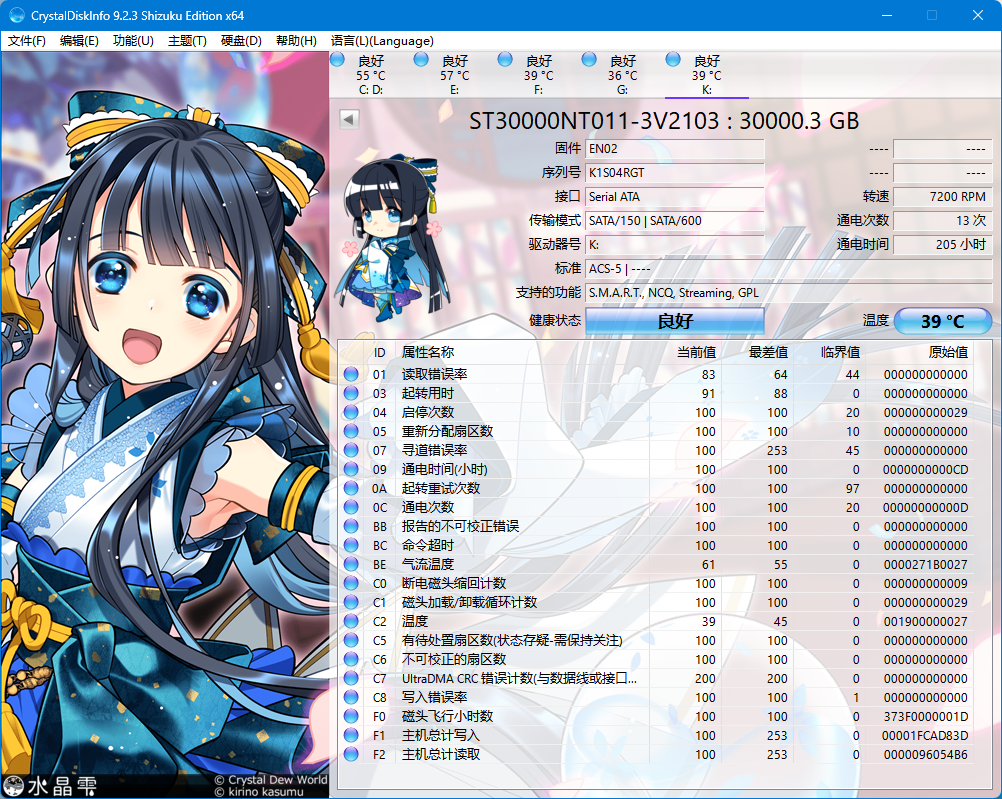Click the previous disk arrow button
Image resolution: width=1002 pixels, height=799 pixels.
click(x=349, y=119)
